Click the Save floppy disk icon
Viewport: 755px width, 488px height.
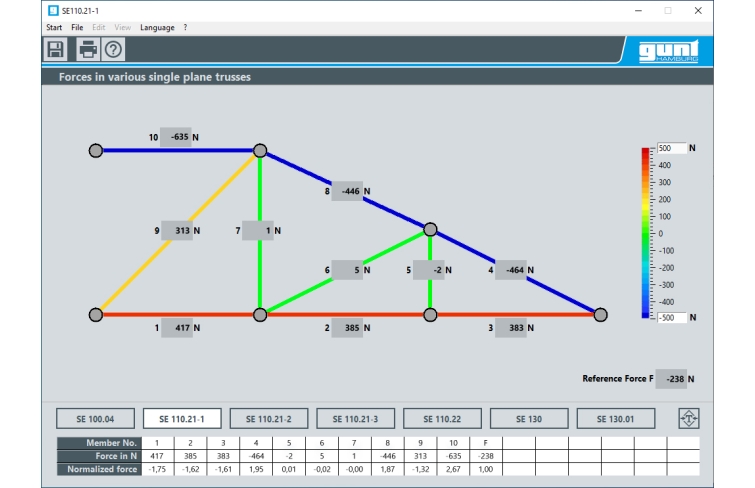pyautogui.click(x=55, y=50)
